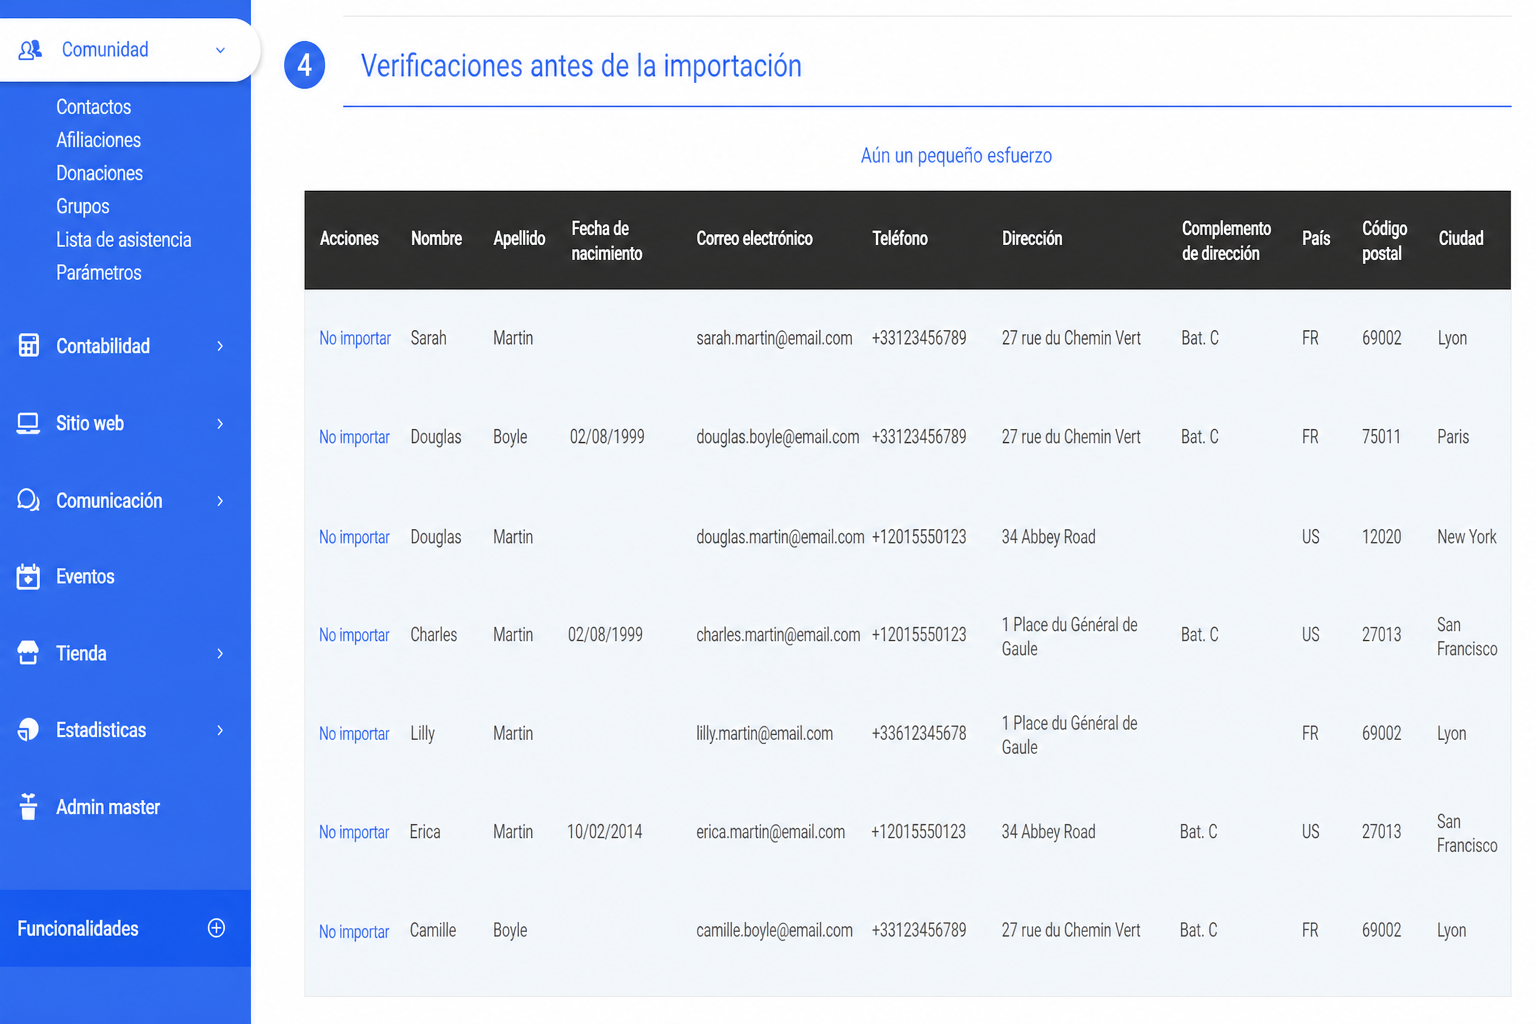Click the Tienda shop icon
The width and height of the screenshot is (1536, 1024).
28,653
